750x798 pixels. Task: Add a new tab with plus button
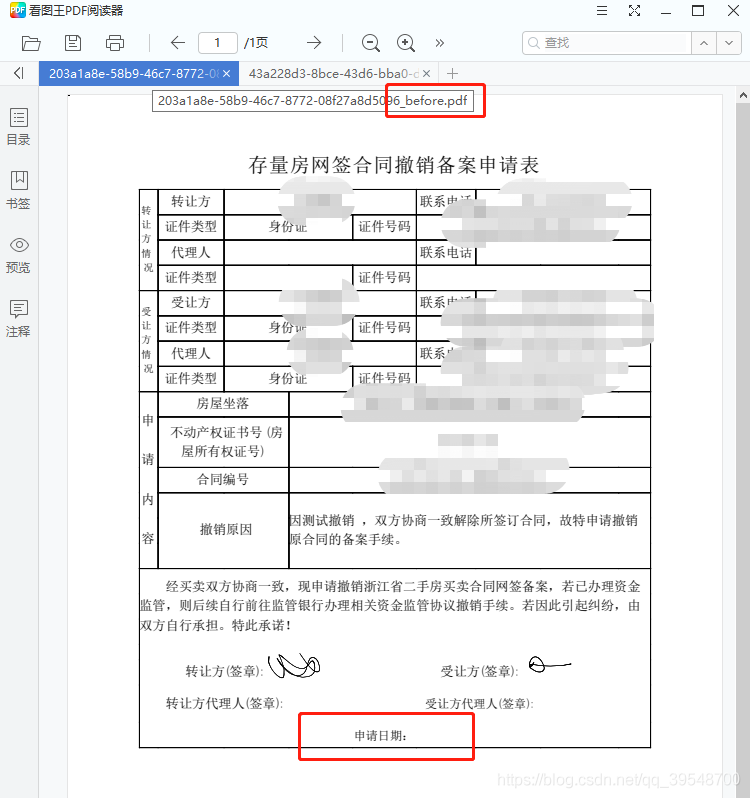point(452,74)
